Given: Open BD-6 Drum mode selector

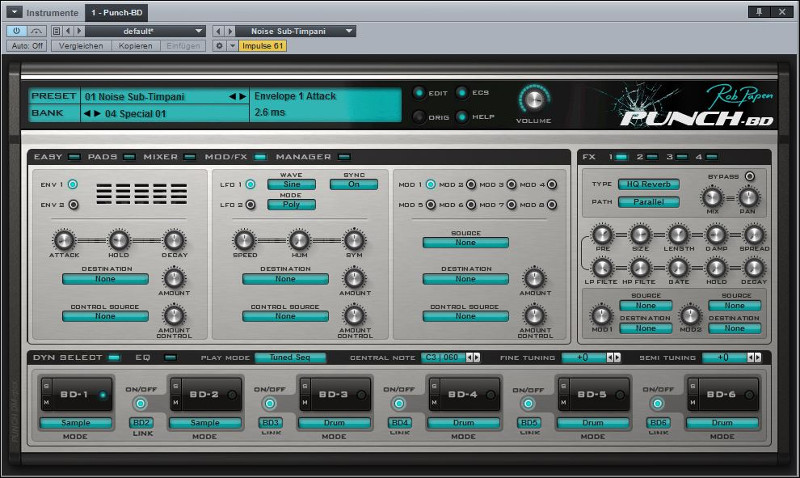Looking at the screenshot, I should tap(722, 423).
